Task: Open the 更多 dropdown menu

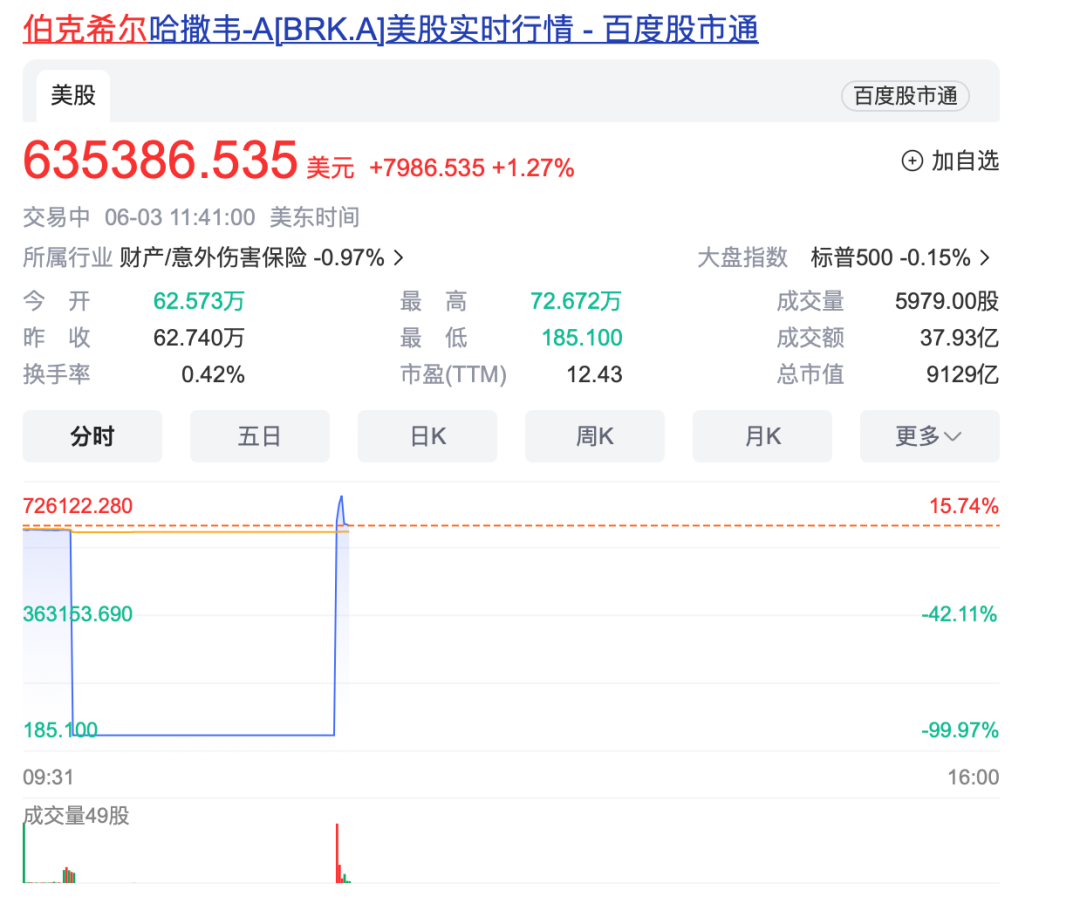Action: pyautogui.click(x=929, y=436)
